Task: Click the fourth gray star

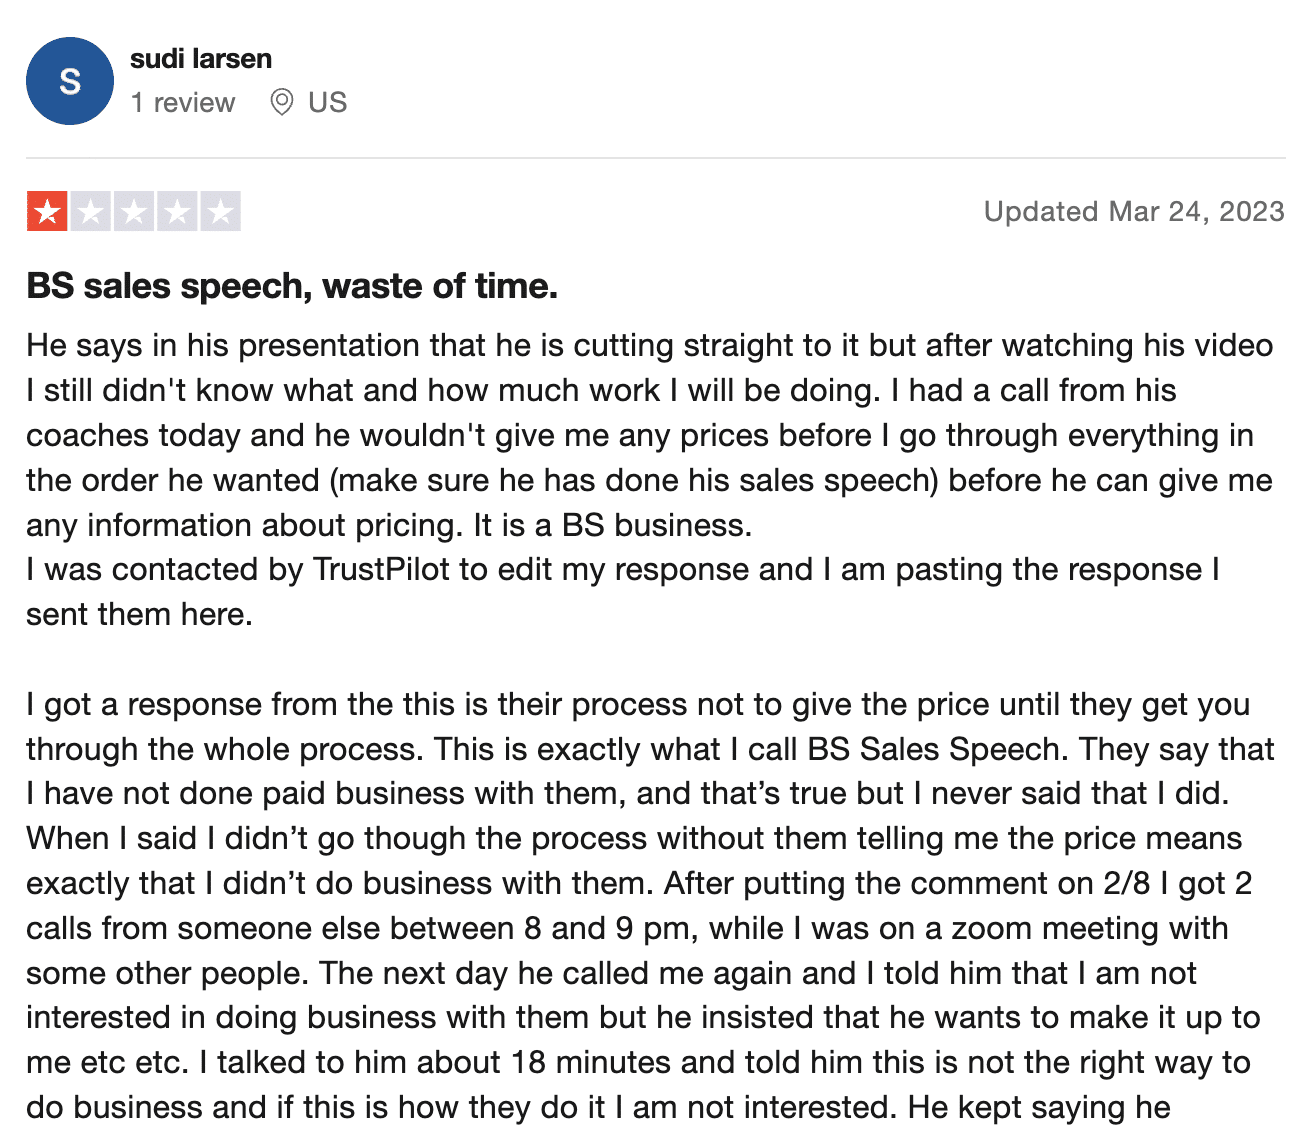Action: 178,211
